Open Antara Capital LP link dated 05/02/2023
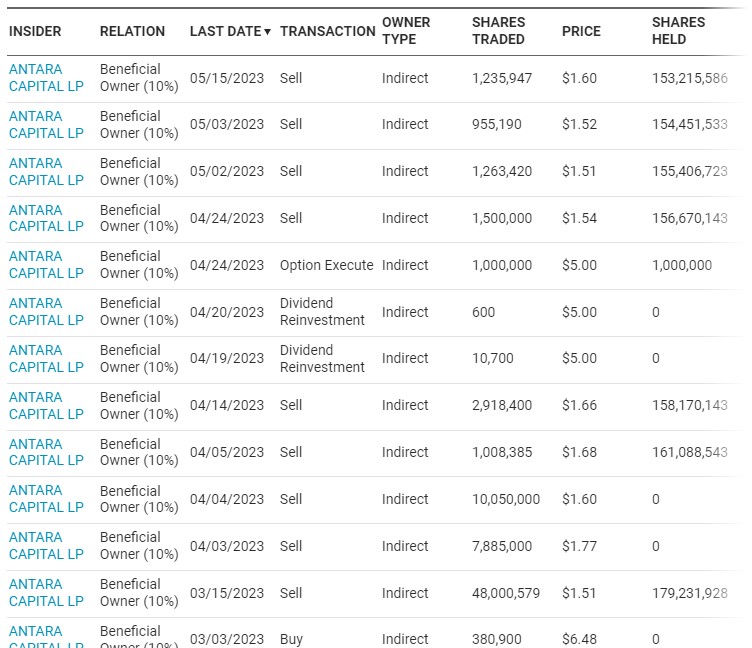 pyautogui.click(x=46, y=172)
